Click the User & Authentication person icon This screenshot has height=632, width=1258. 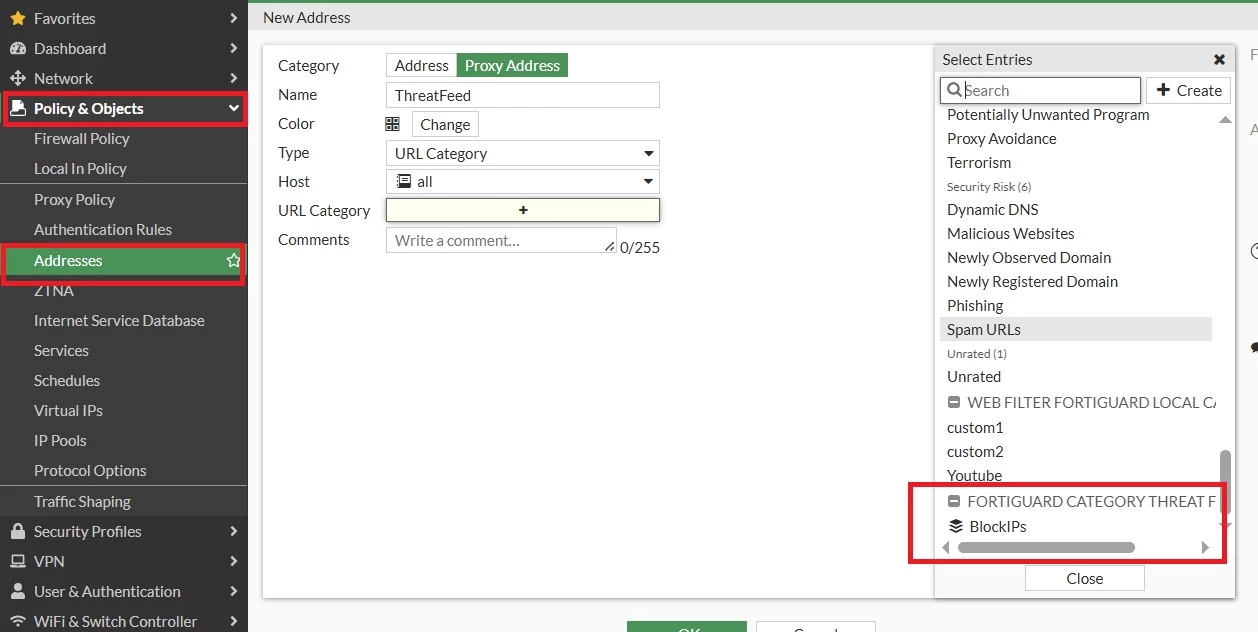click(17, 591)
